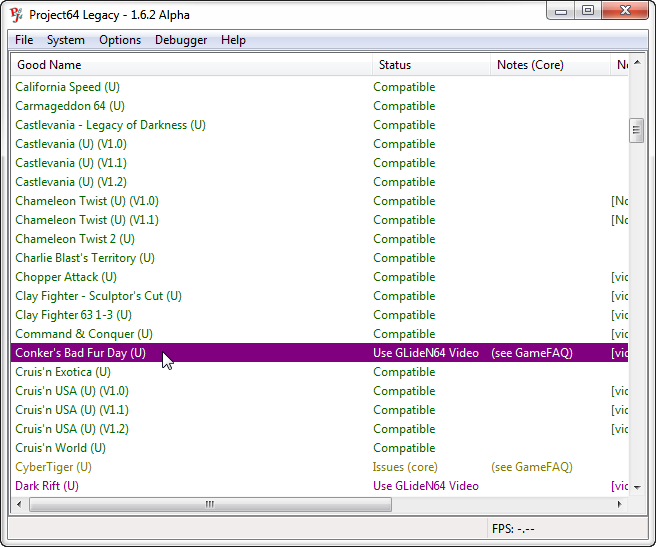Select Castlevania (U) (V1.2) row
The height and width of the screenshot is (547, 656).
click(320, 182)
